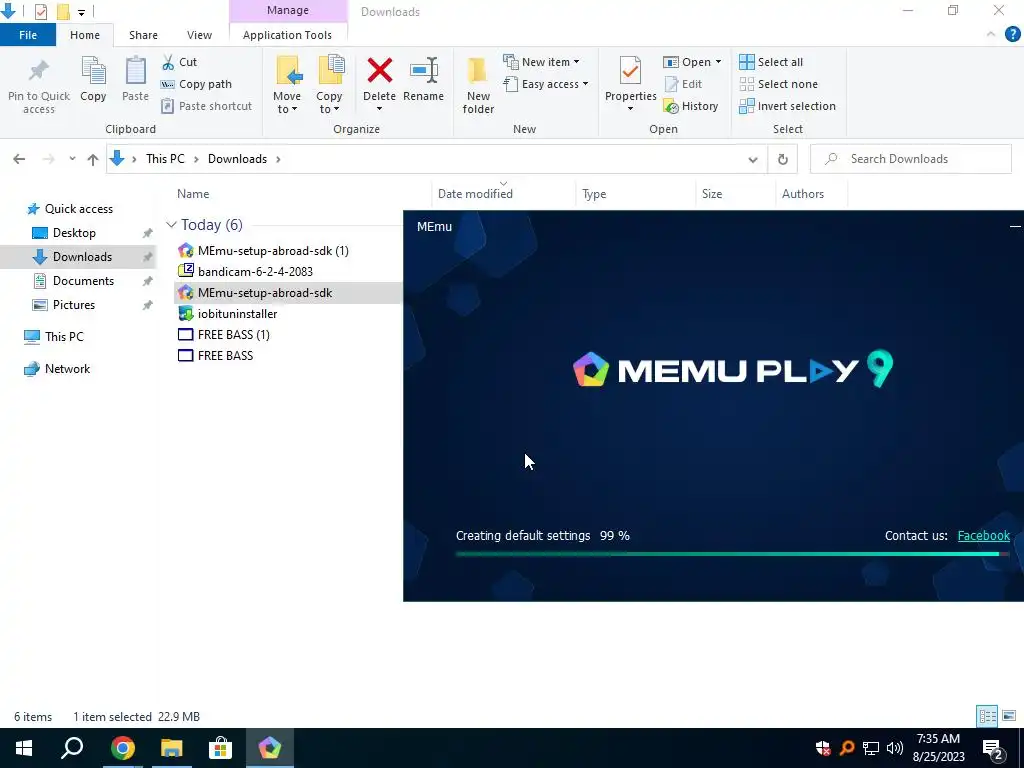This screenshot has height=768, width=1024.
Task: Sort by Name column header
Action: (x=193, y=194)
